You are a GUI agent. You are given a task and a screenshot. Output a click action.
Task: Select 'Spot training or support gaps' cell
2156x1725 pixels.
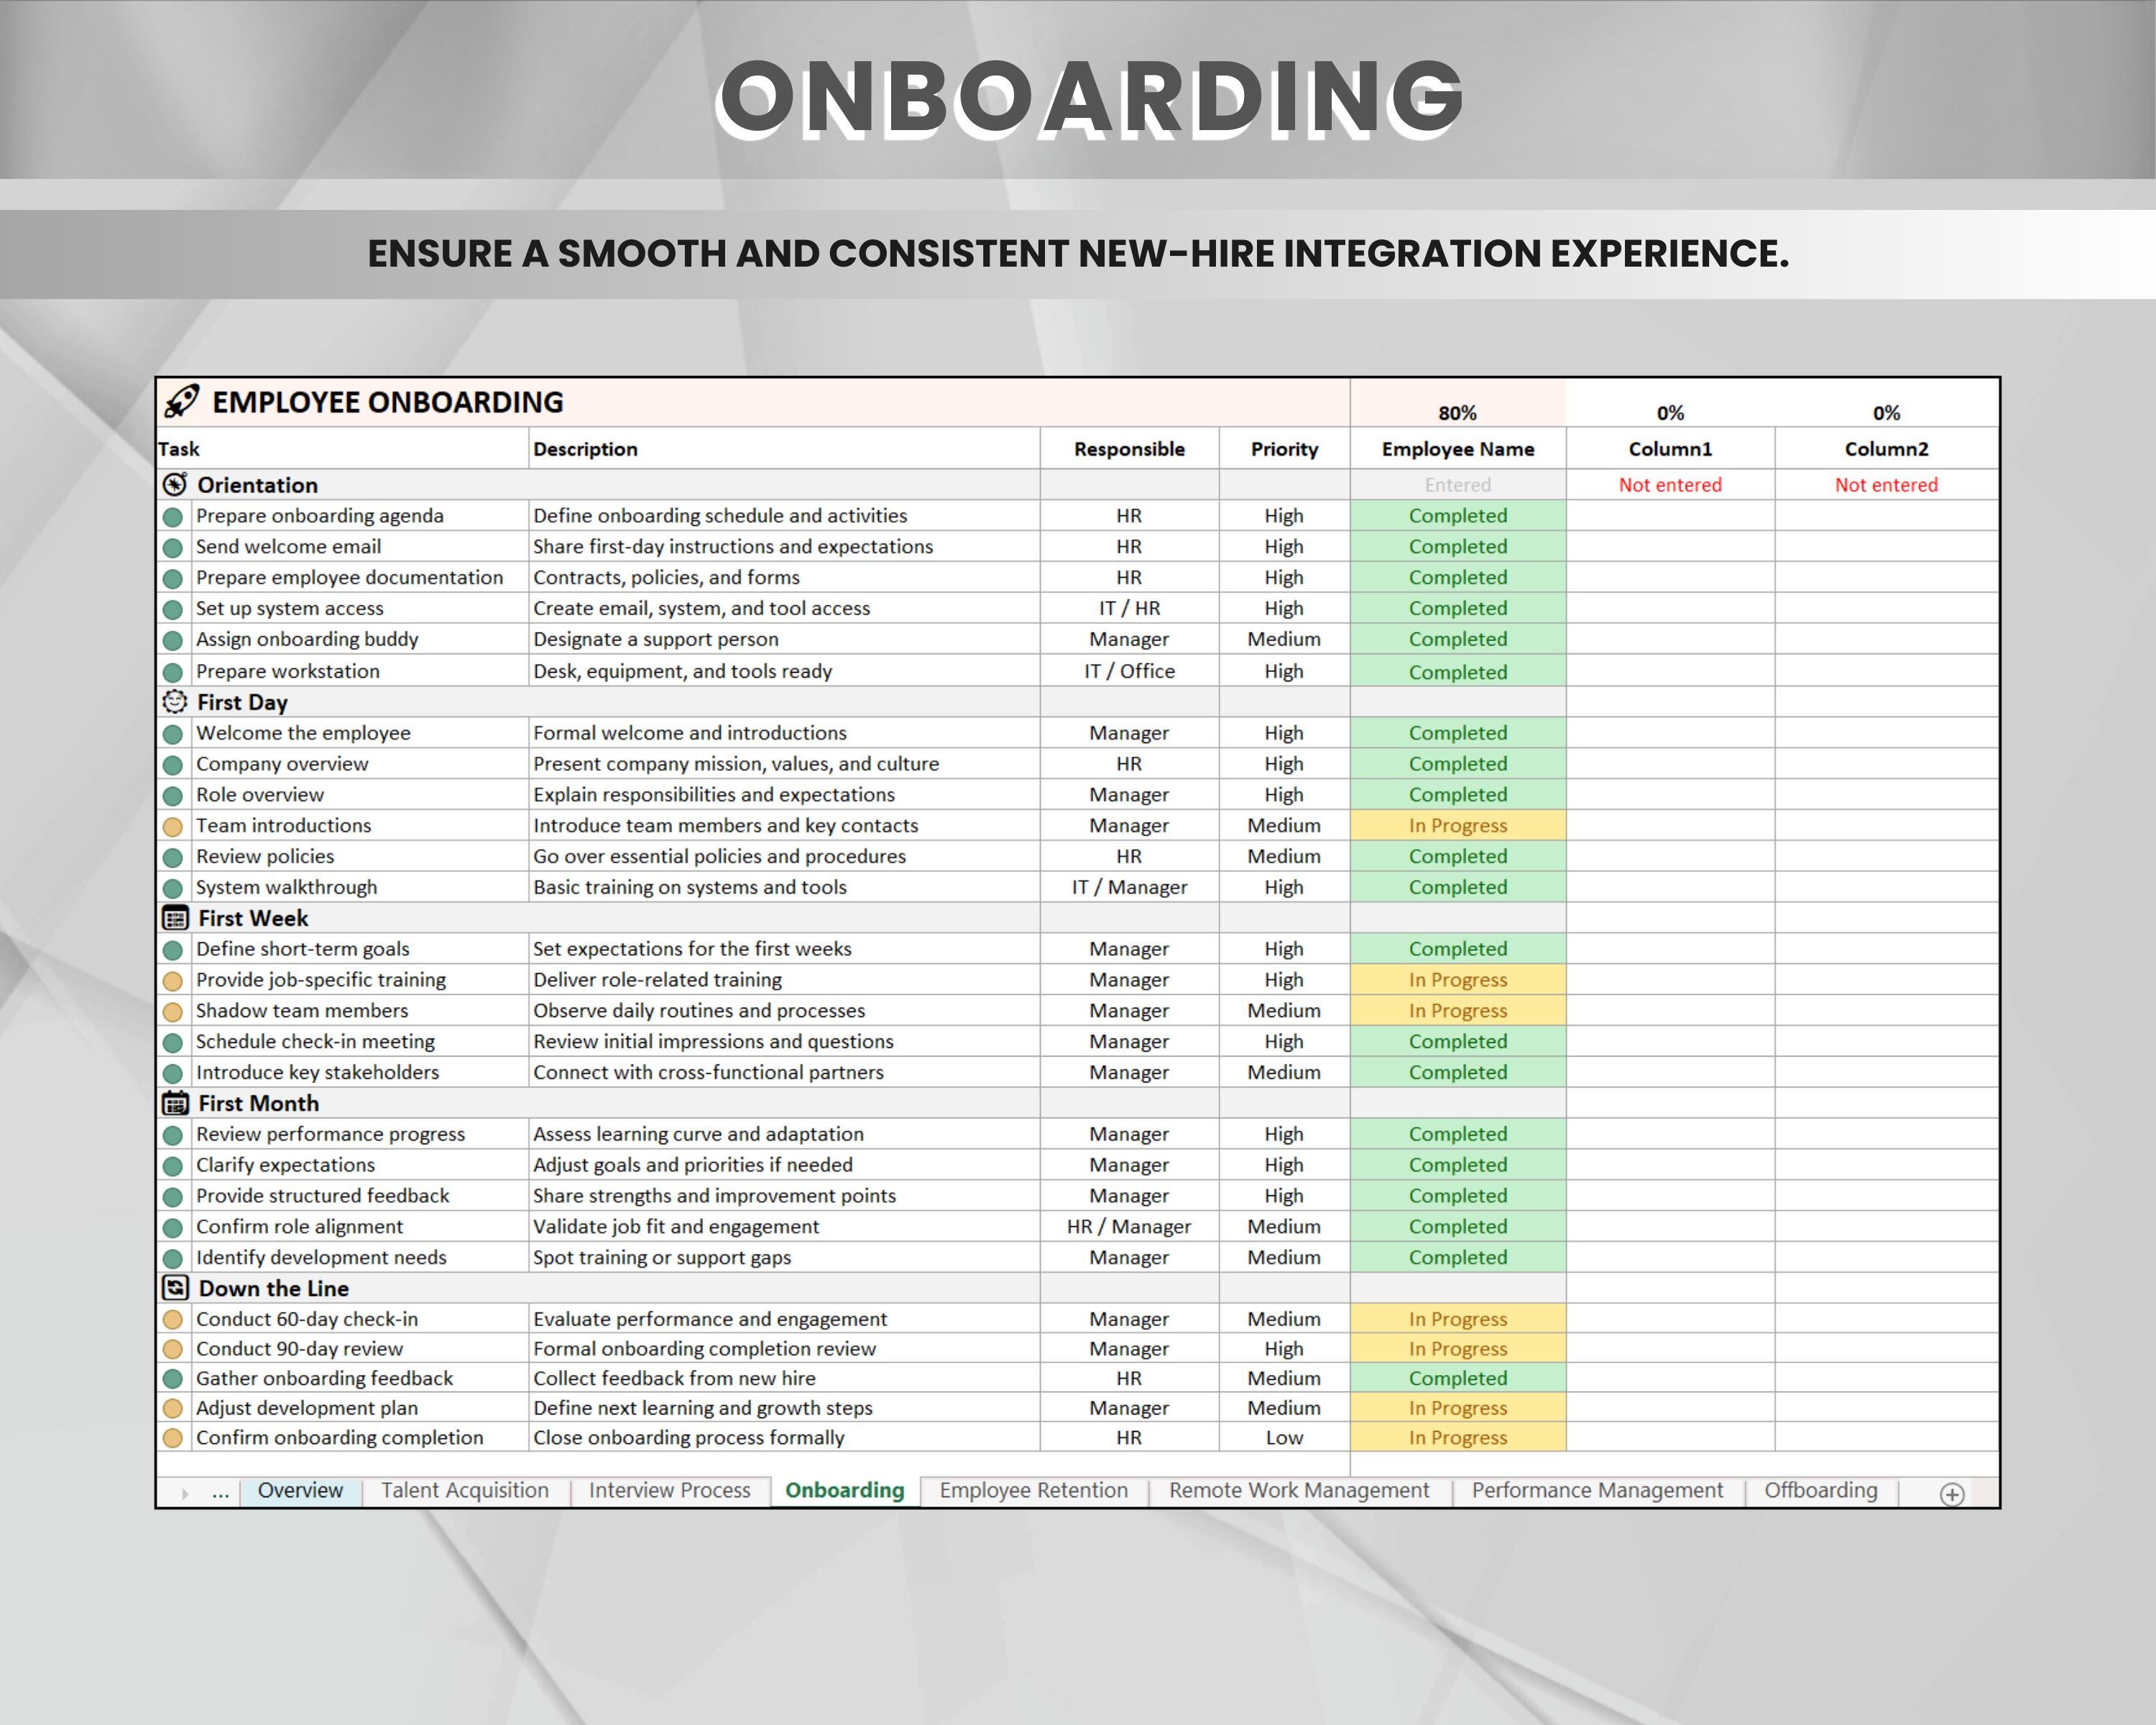(x=784, y=1257)
